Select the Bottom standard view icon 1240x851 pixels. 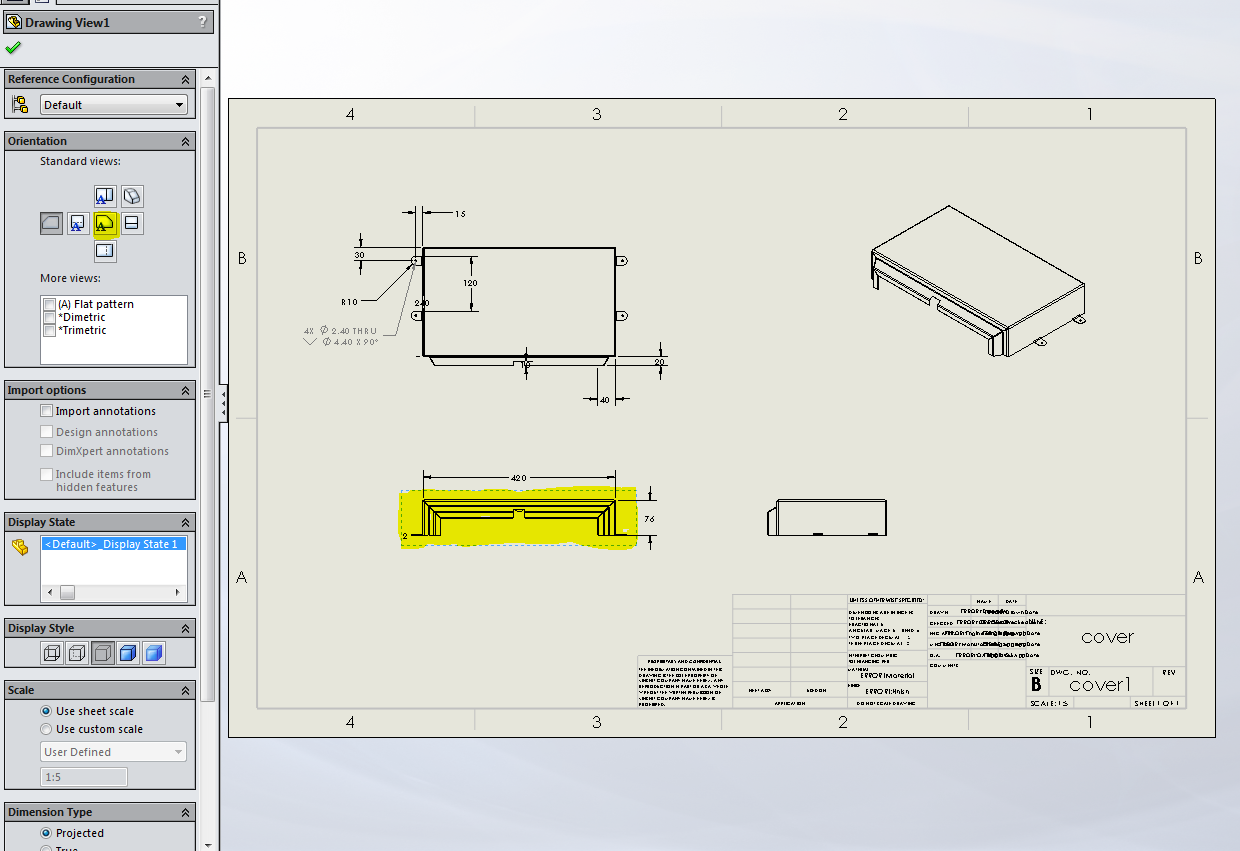pyautogui.click(x=105, y=250)
